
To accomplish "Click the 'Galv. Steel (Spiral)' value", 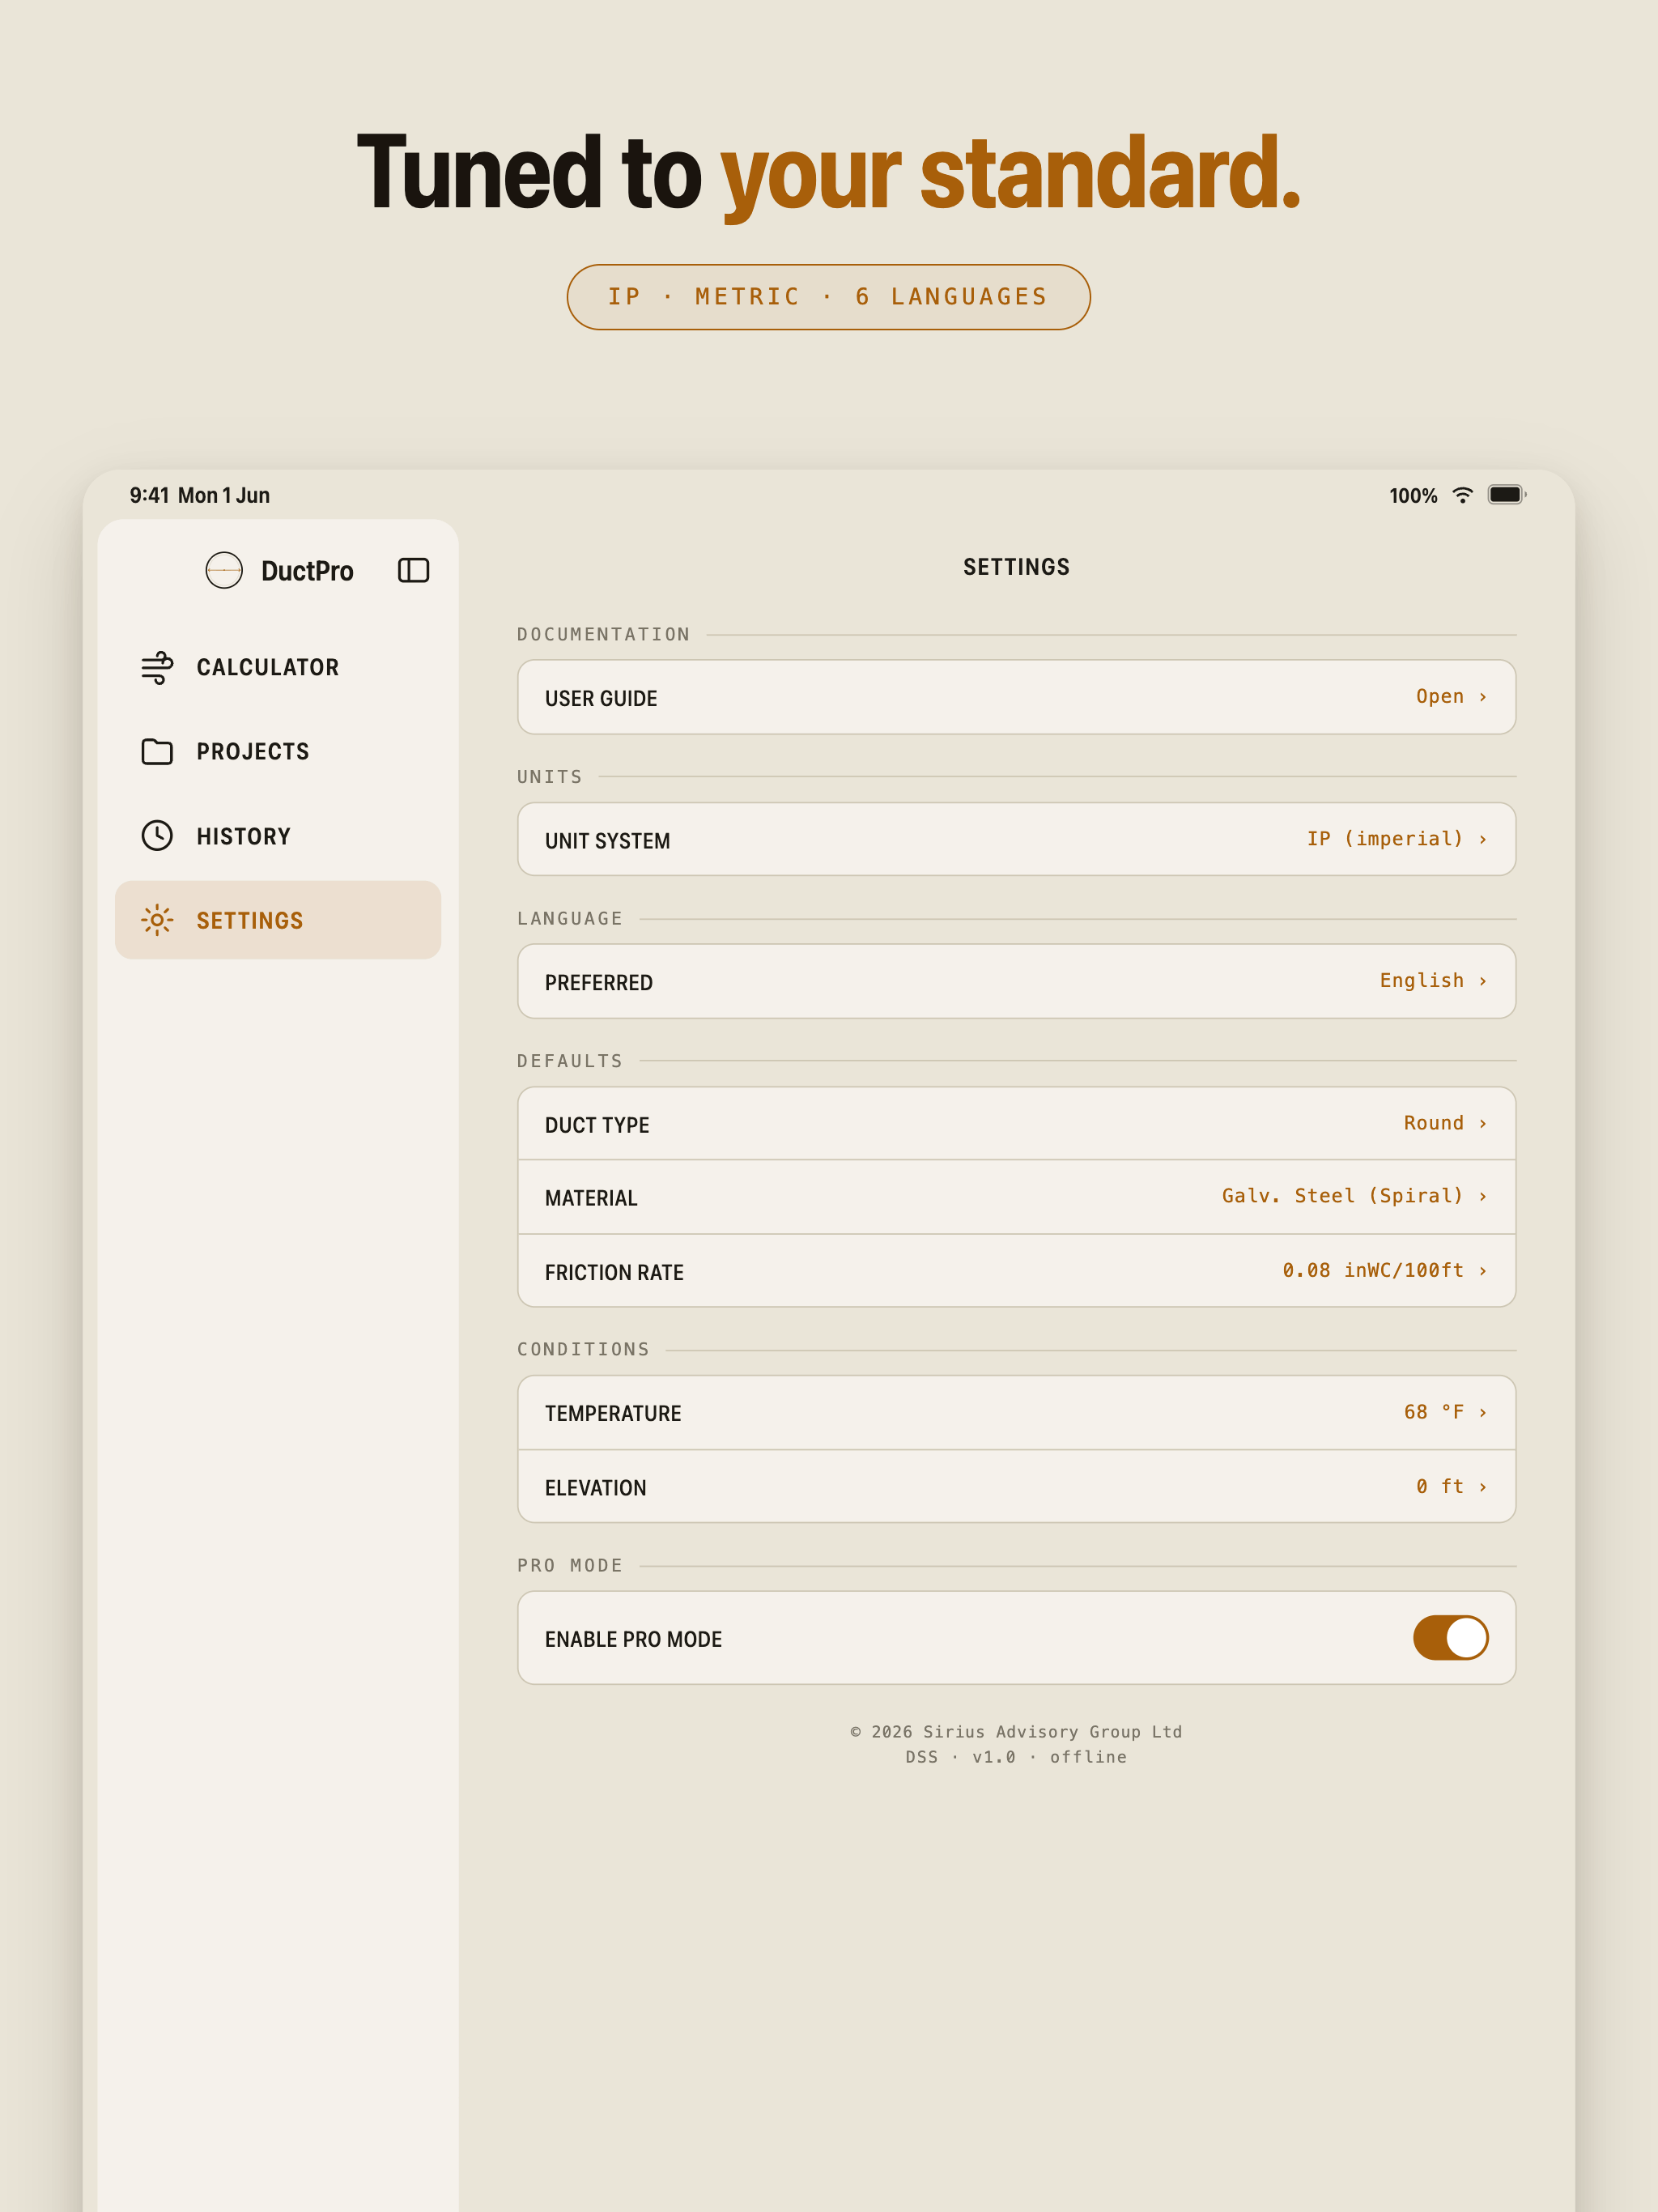I will click(x=1342, y=1195).
